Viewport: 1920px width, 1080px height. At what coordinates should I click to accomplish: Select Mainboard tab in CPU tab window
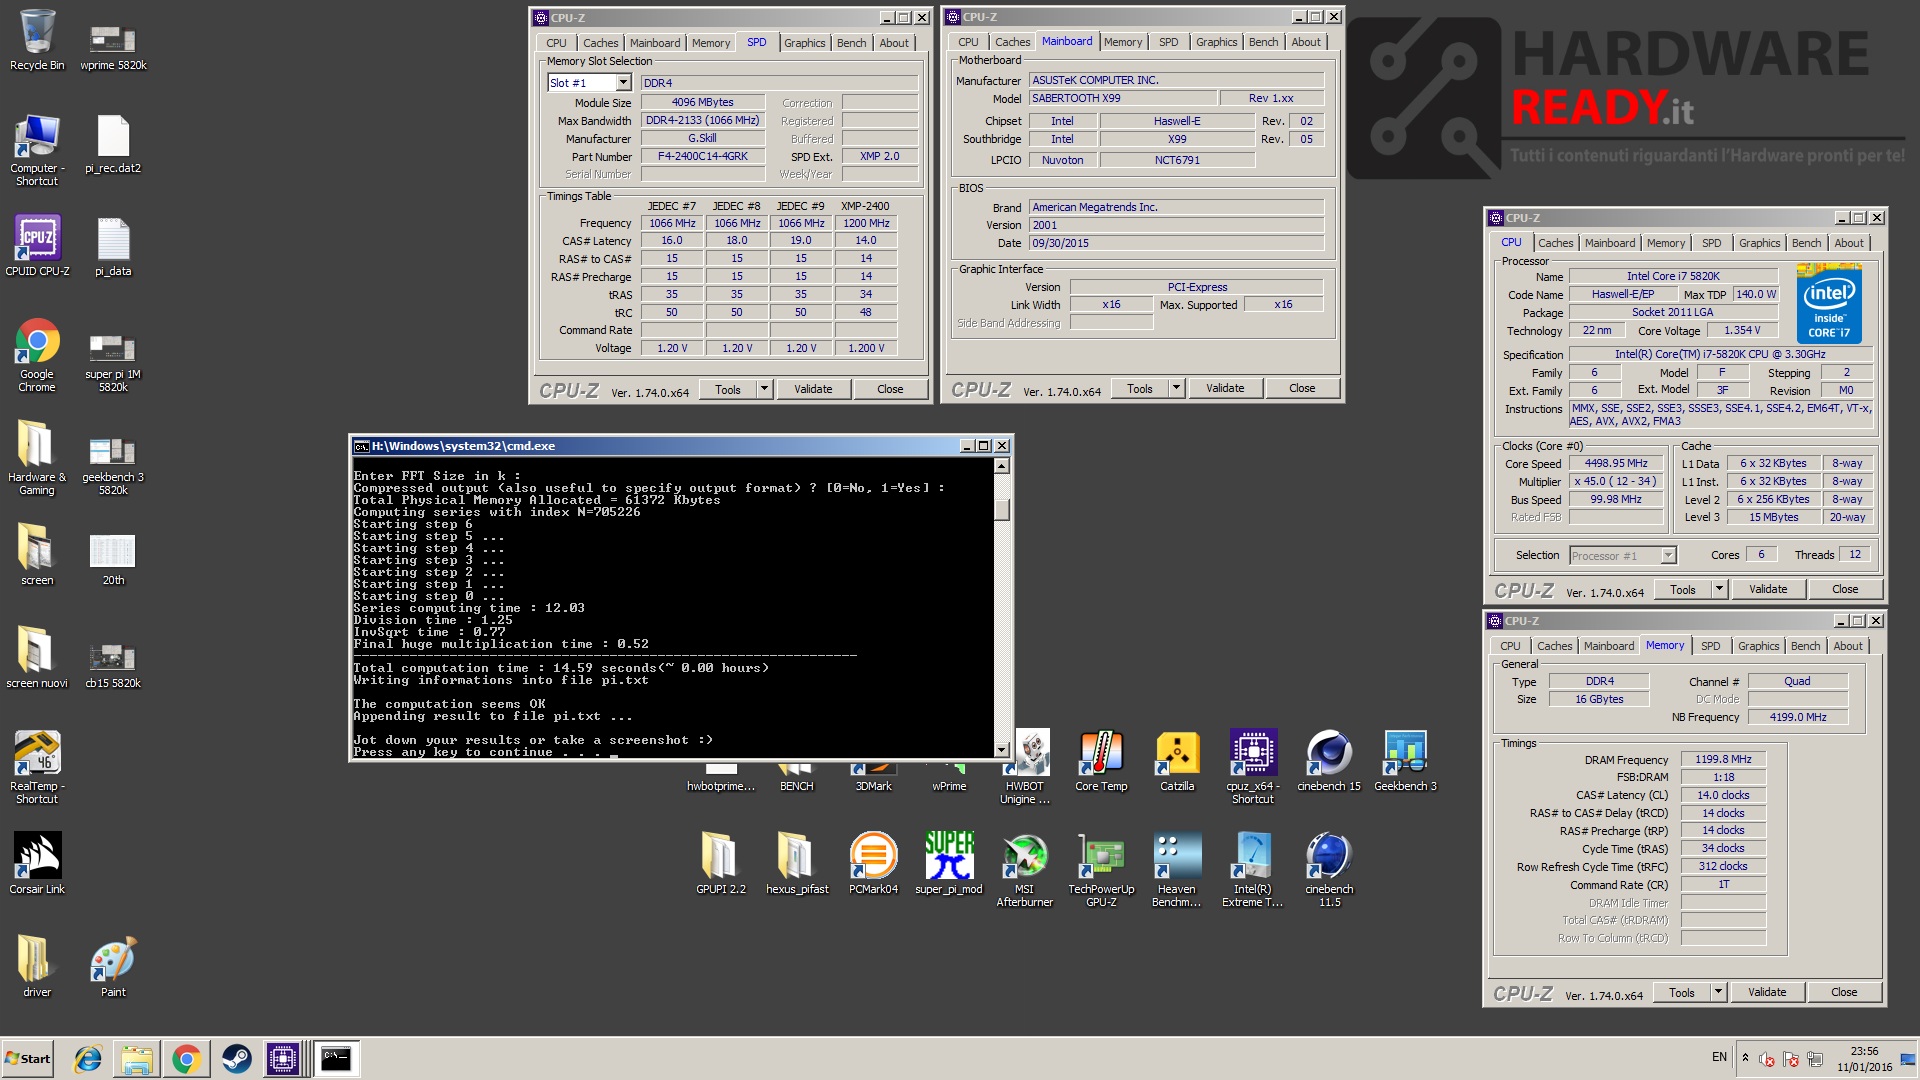(1609, 243)
